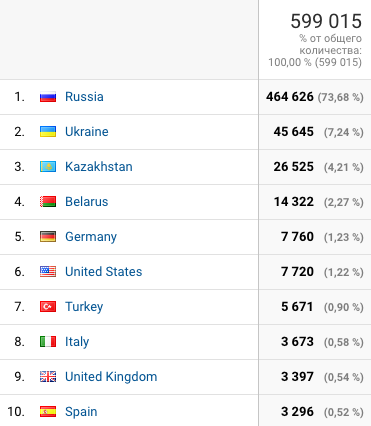371x426 pixels.
Task: Open the United States country link
Action: click(104, 272)
